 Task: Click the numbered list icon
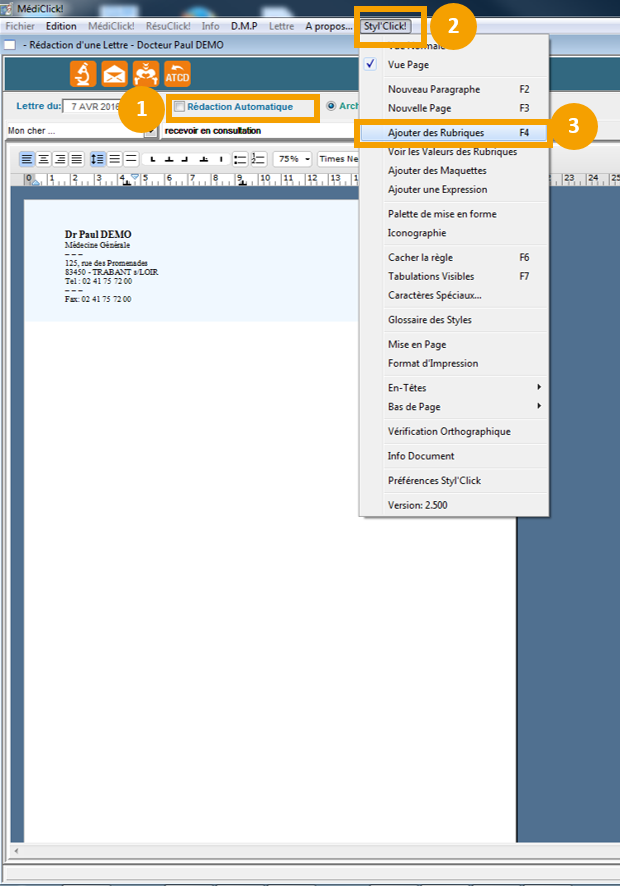pyautogui.click(x=259, y=159)
